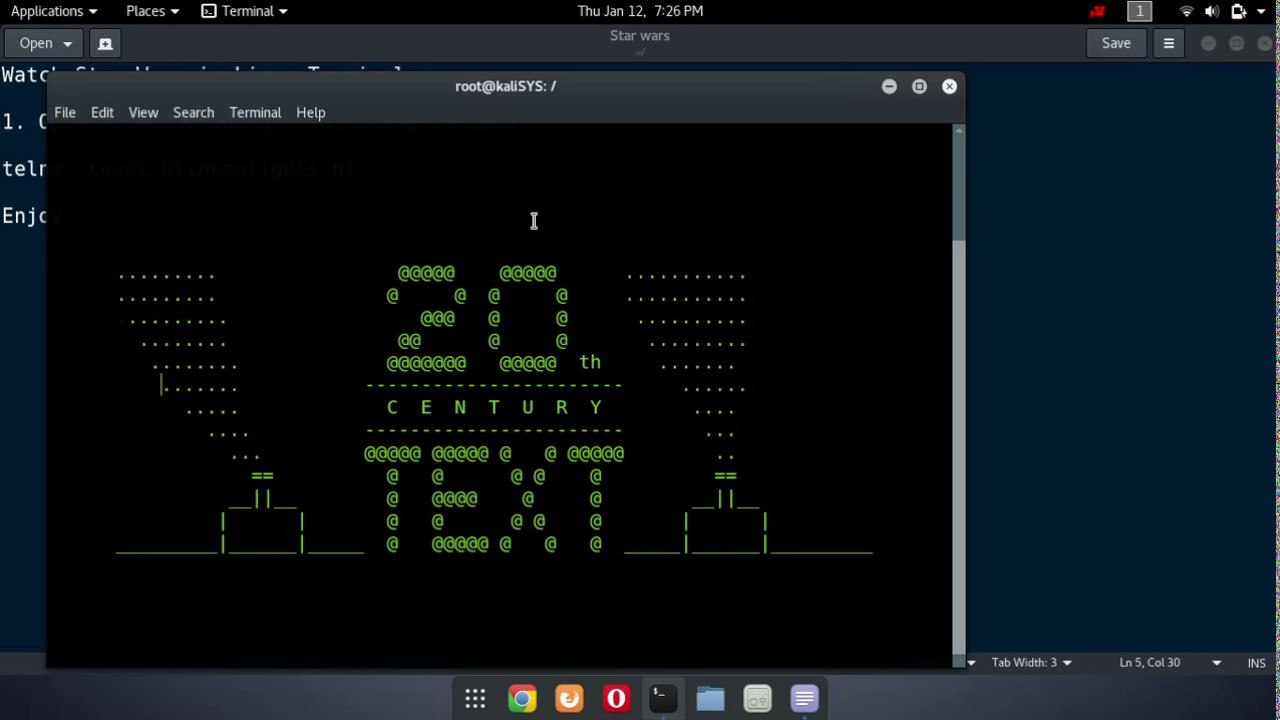The image size is (1280, 720).
Task: Switch to the Terminal dock icon
Action: point(663,698)
